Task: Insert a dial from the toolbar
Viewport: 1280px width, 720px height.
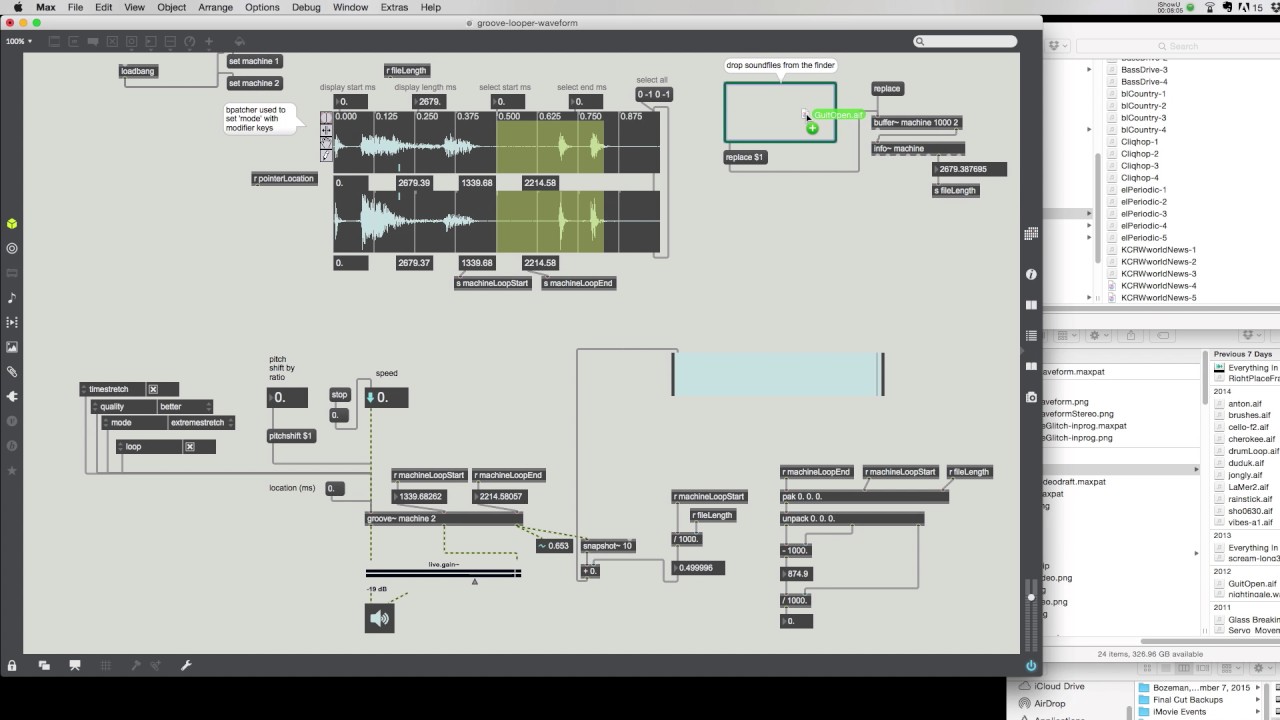Action: (190, 42)
